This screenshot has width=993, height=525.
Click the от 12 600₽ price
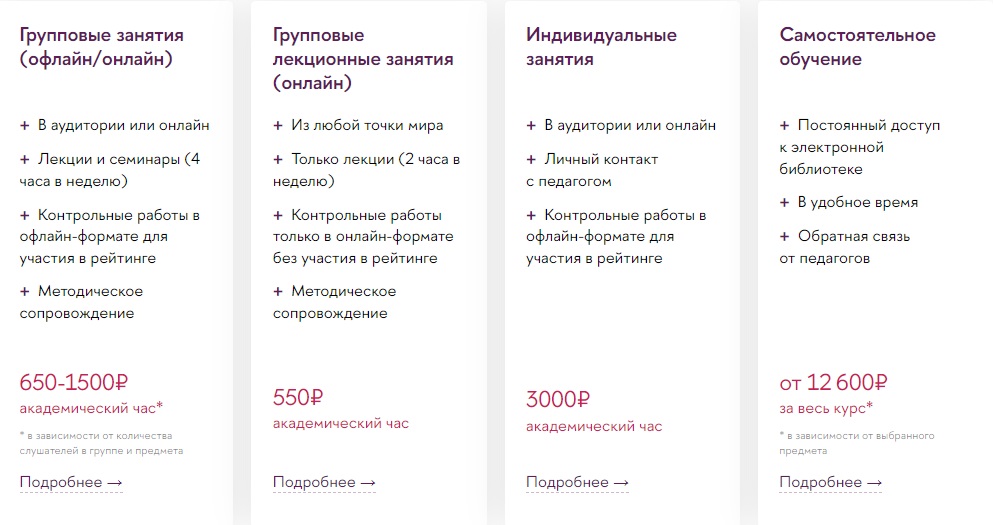tap(833, 381)
